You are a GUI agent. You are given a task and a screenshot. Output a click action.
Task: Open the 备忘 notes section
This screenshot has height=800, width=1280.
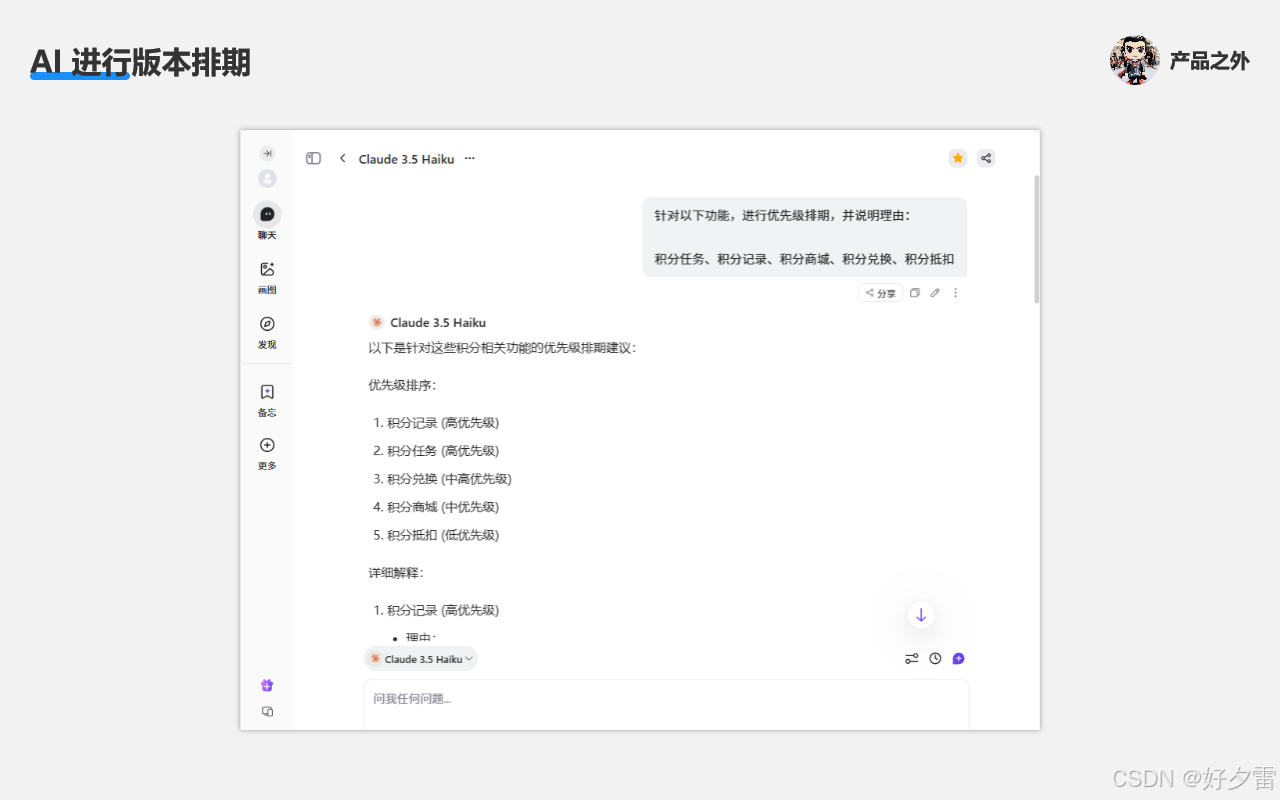[x=267, y=400]
